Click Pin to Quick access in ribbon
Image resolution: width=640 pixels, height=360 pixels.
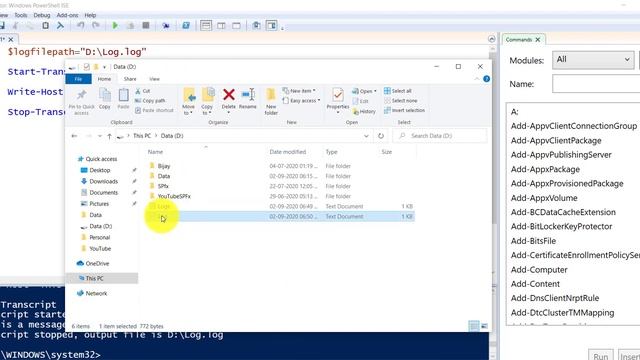pyautogui.click(x=81, y=102)
